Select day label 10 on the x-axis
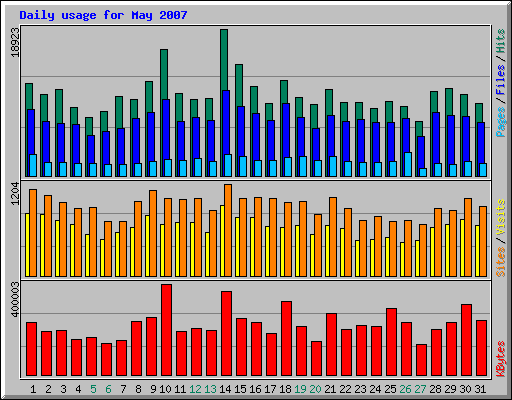This screenshot has width=512, height=400. click(165, 389)
